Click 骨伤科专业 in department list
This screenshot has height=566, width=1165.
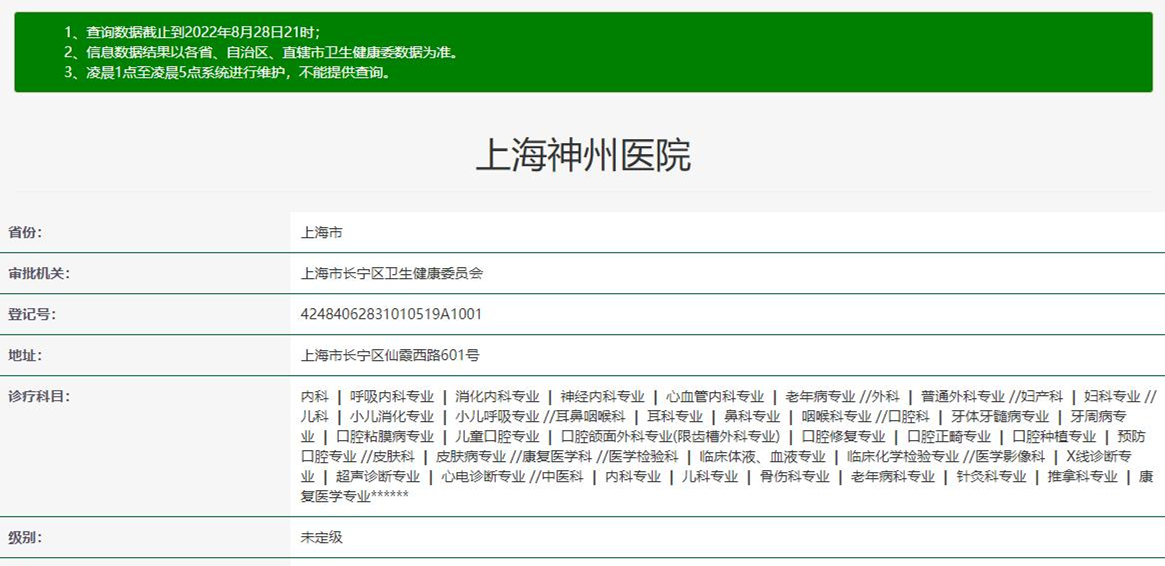pyautogui.click(x=794, y=476)
